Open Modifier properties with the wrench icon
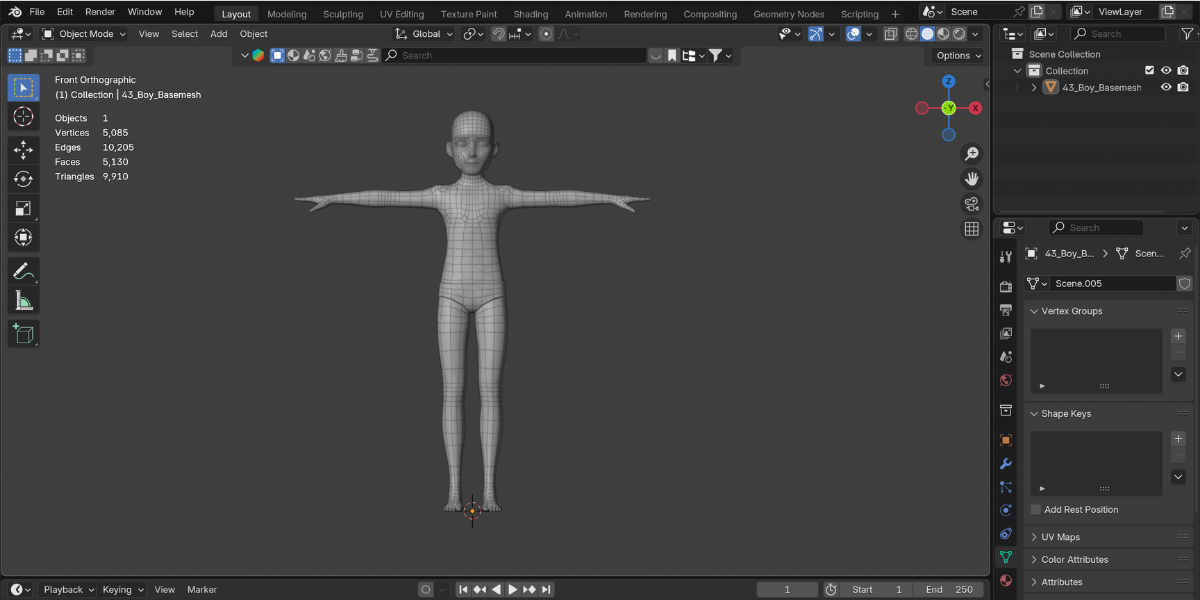 point(1006,463)
